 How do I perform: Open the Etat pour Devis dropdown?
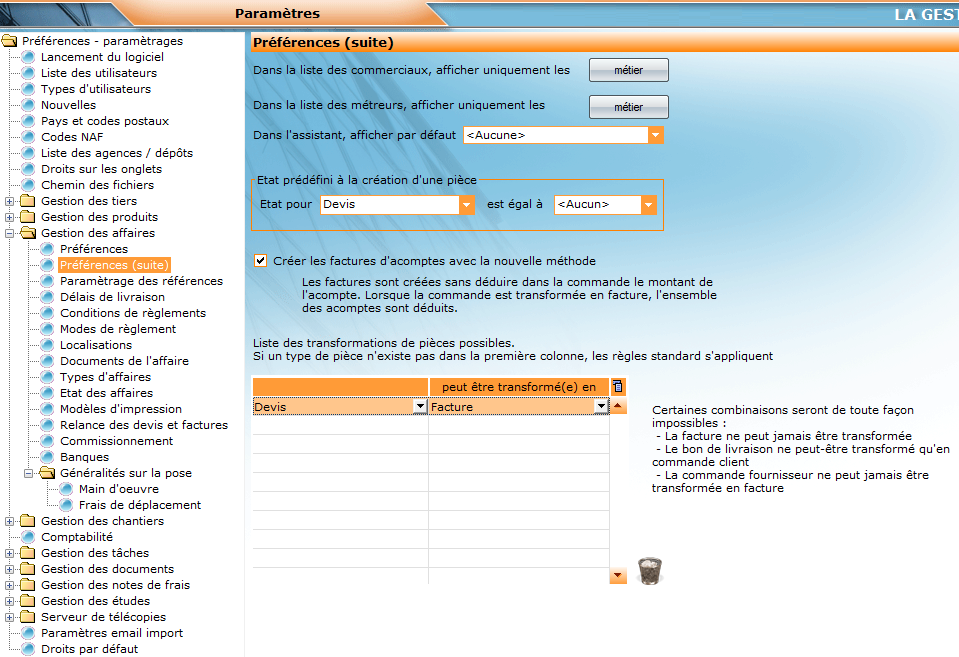466,204
